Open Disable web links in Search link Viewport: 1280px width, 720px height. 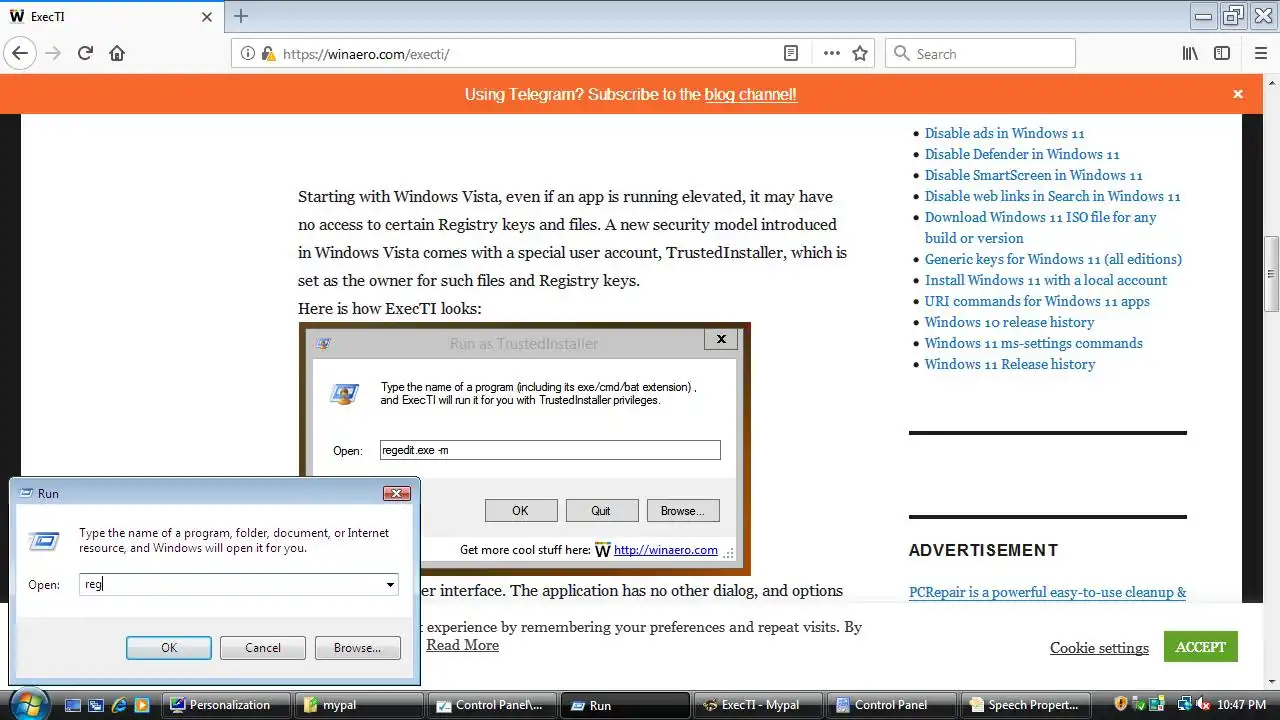click(x=1052, y=196)
